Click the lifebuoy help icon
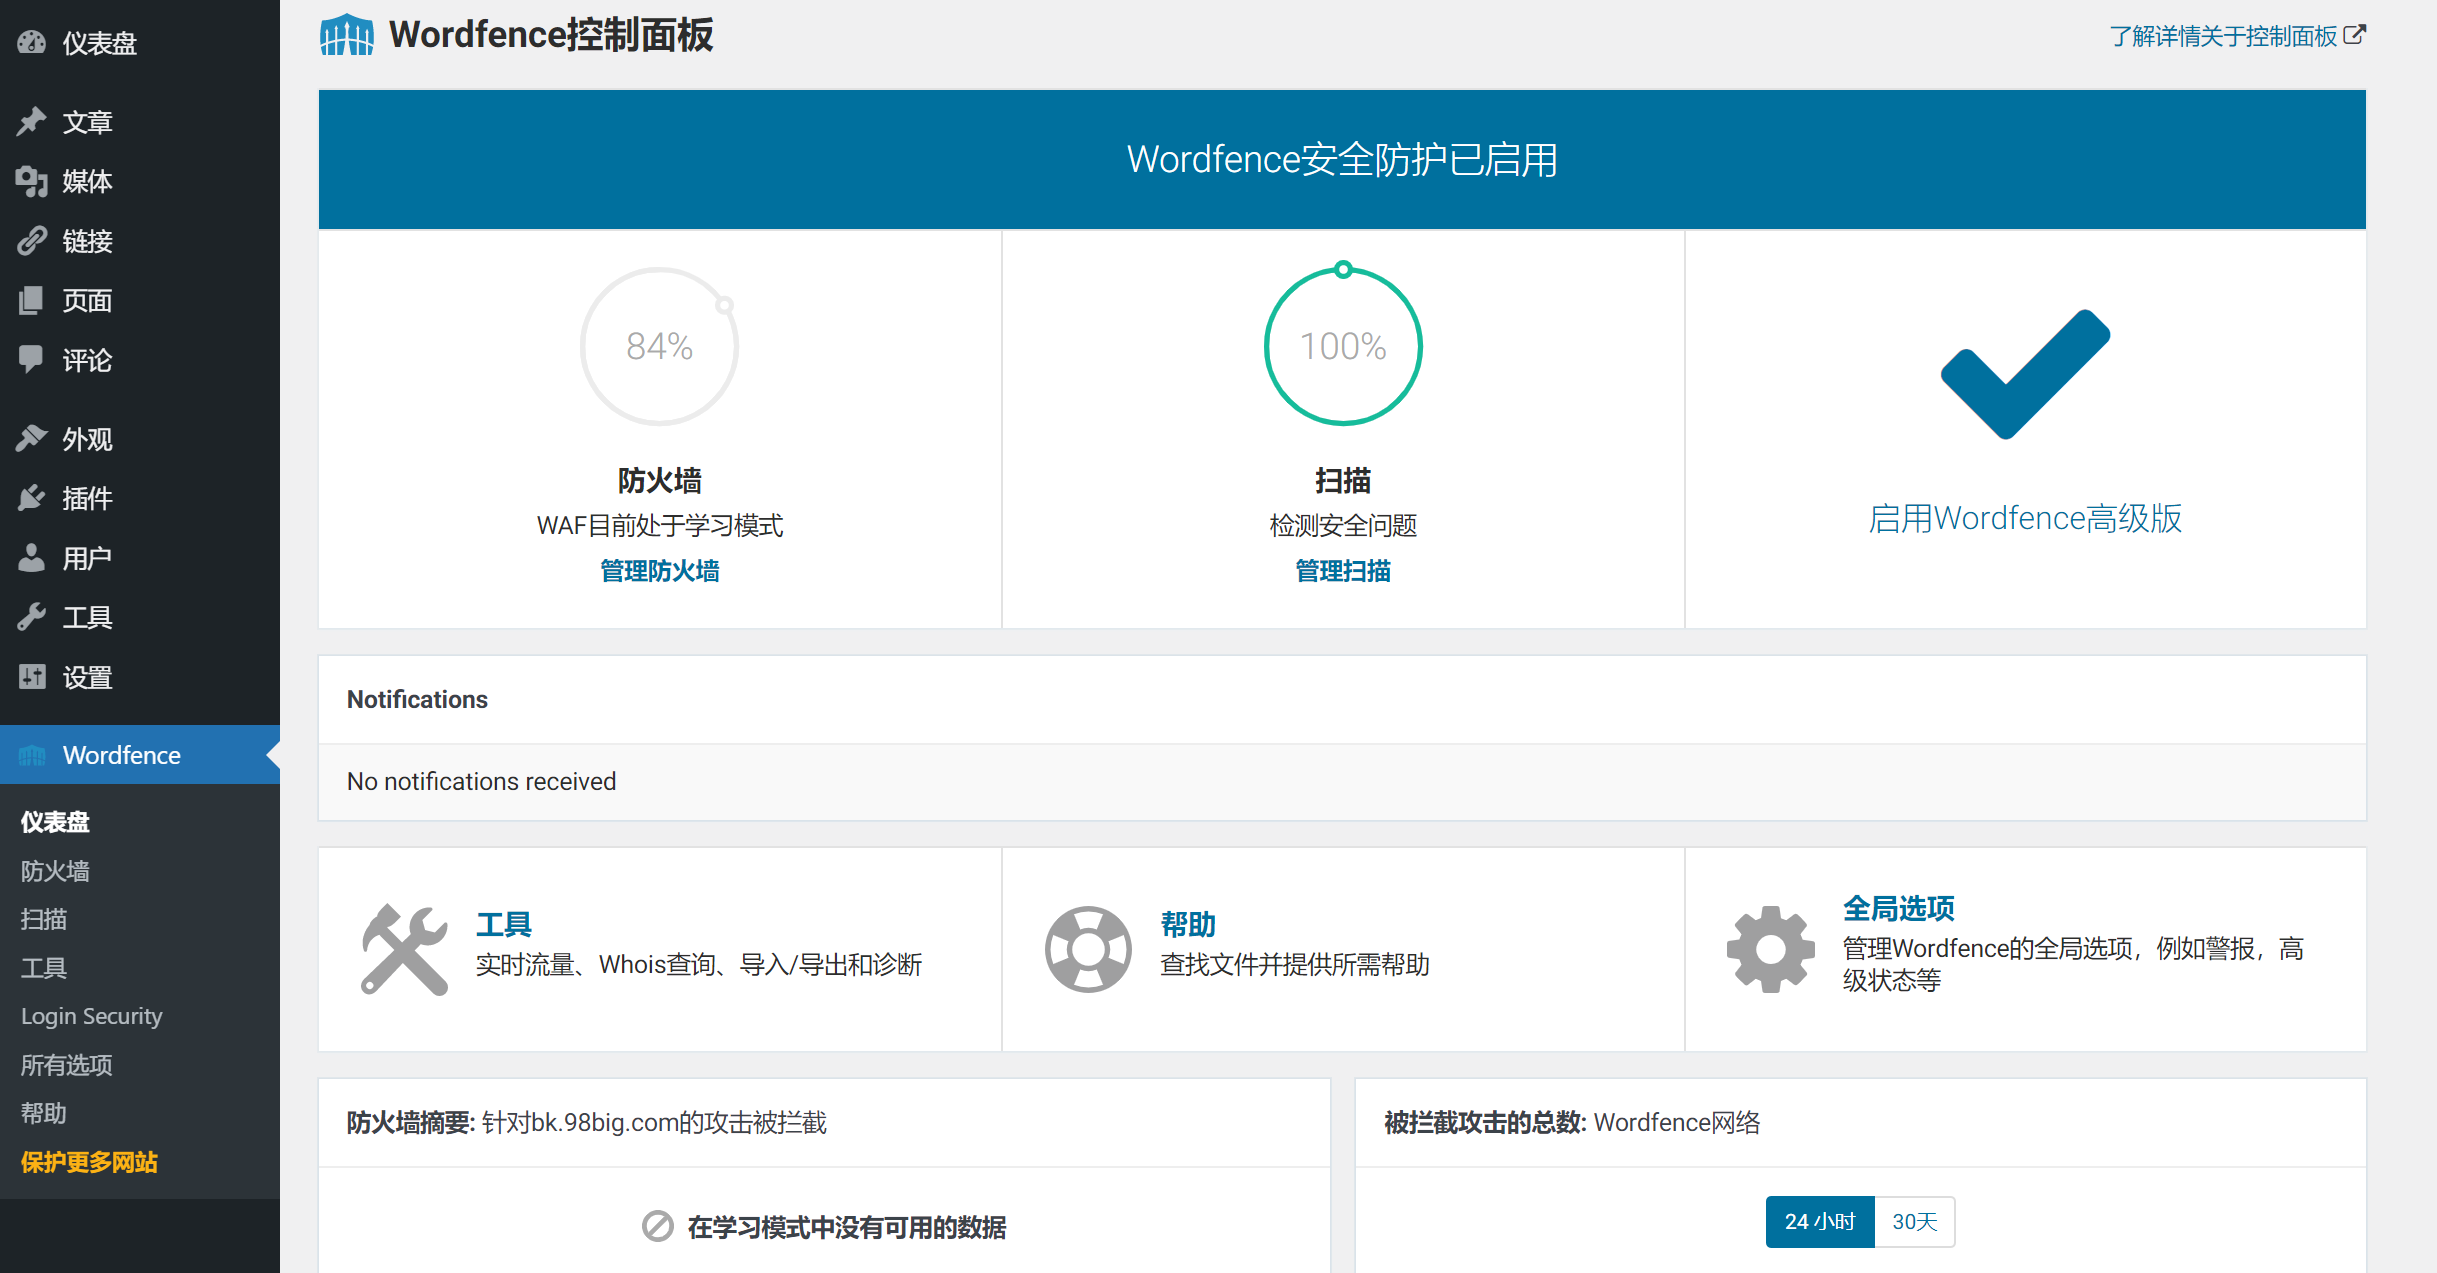 click(1087, 949)
